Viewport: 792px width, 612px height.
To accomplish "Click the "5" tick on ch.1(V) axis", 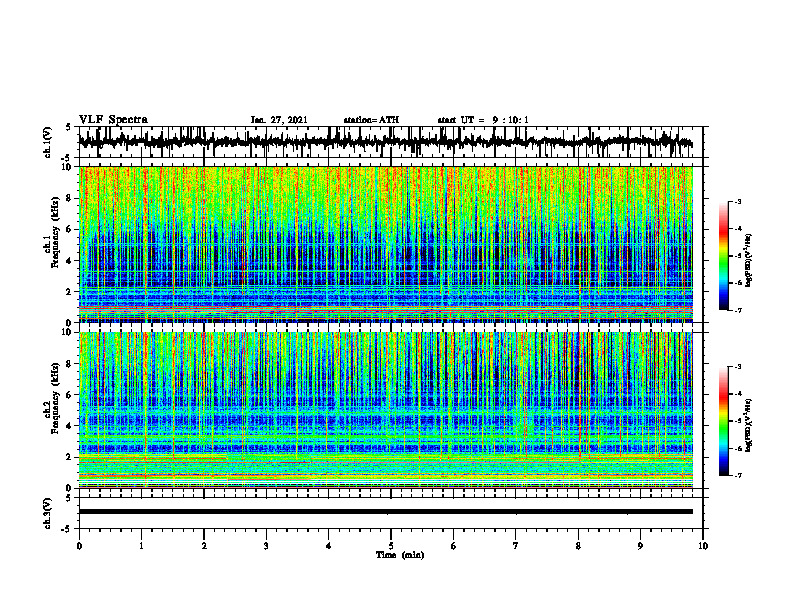I will coord(70,128).
